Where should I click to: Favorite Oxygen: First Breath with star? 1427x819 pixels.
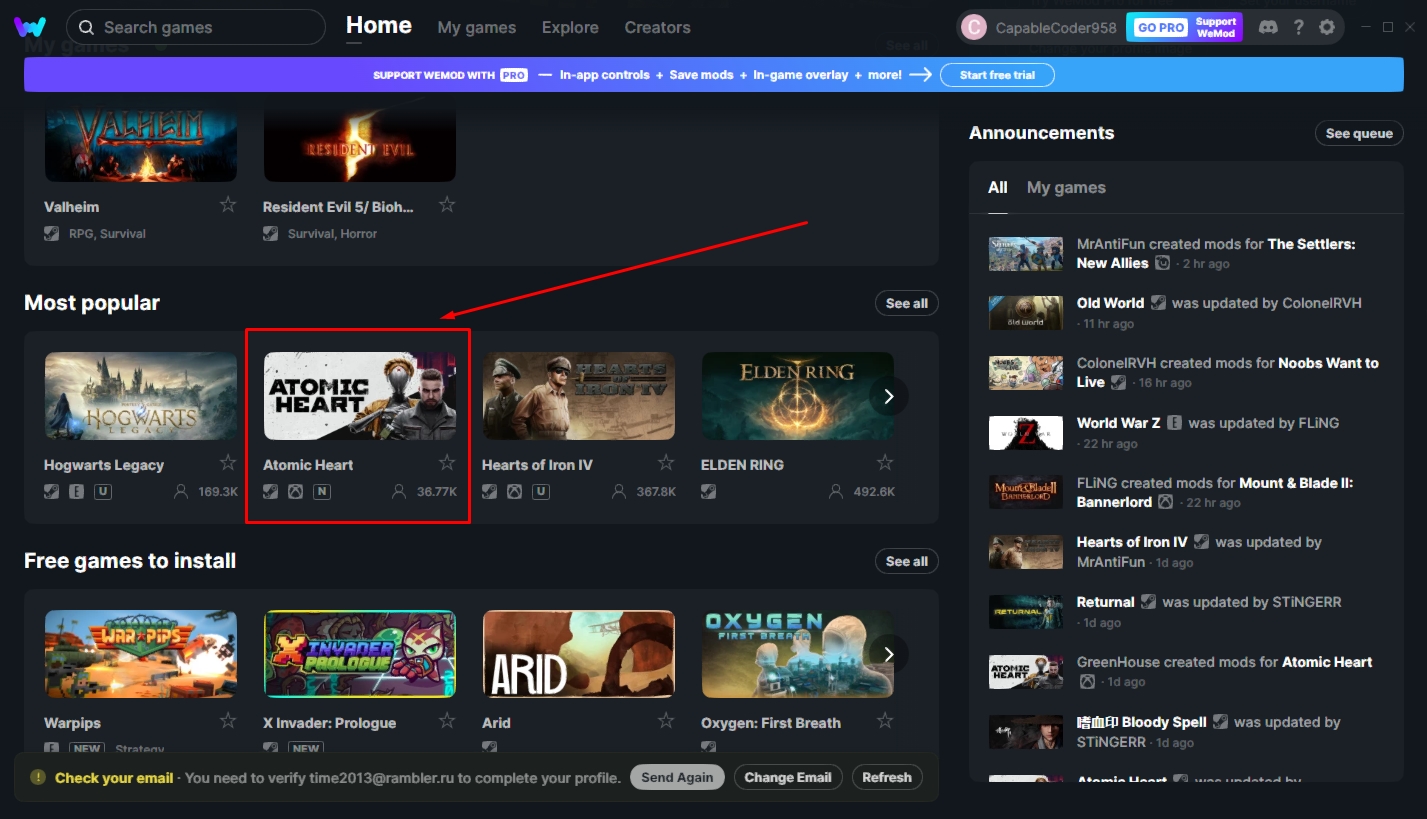click(x=885, y=720)
